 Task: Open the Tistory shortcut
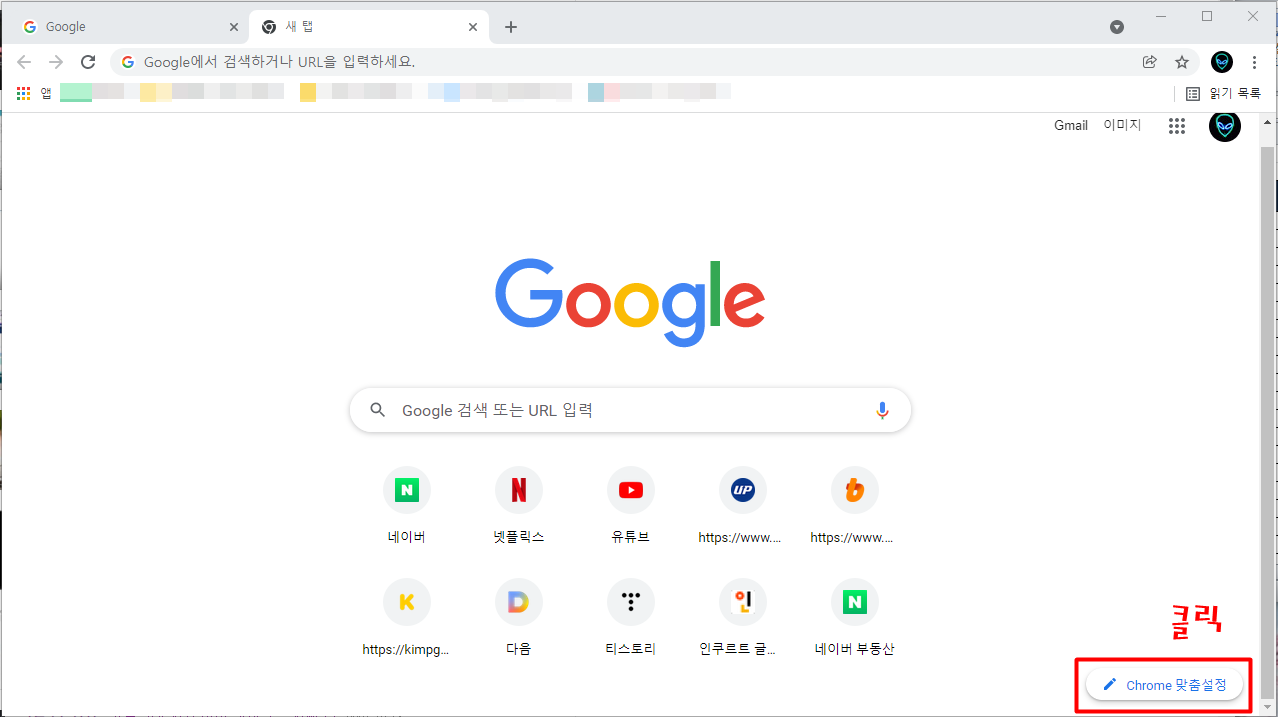click(631, 618)
